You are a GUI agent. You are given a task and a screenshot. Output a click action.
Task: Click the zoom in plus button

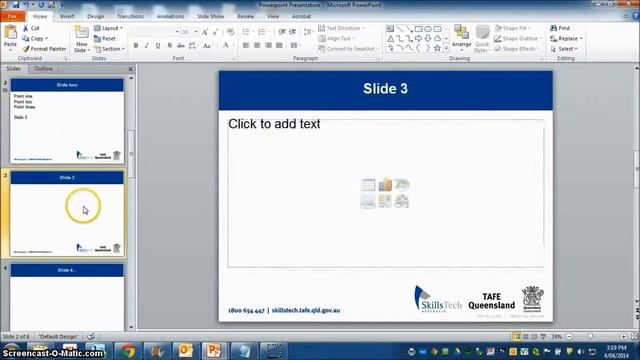[623, 336]
